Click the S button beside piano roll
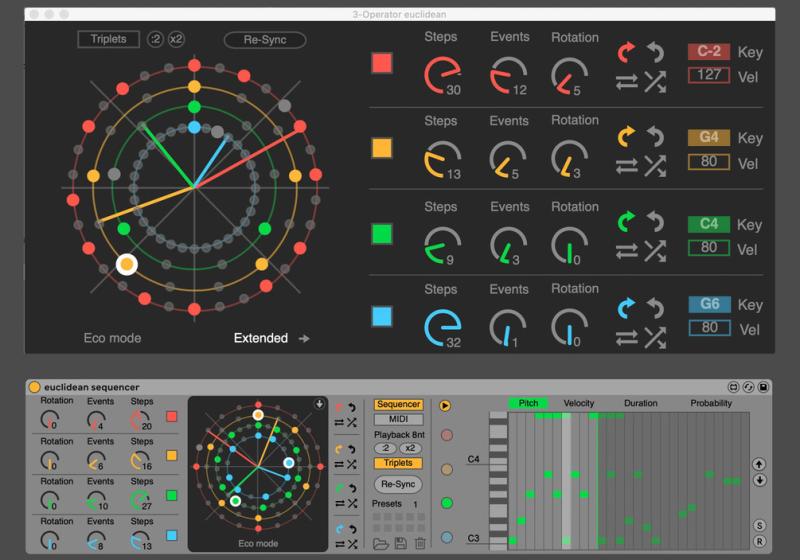 click(x=759, y=526)
